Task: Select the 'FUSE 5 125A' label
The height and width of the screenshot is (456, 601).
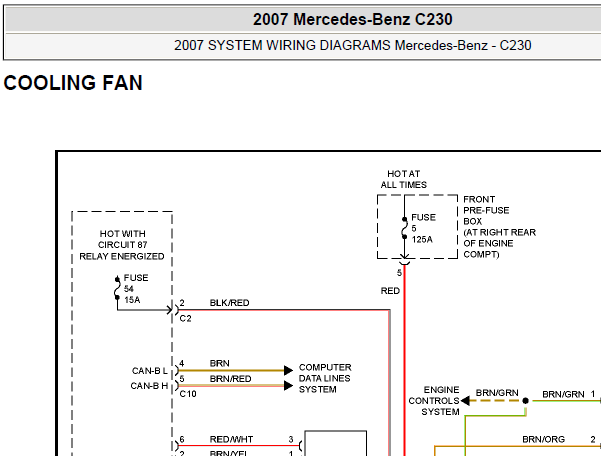Action: tap(423, 228)
